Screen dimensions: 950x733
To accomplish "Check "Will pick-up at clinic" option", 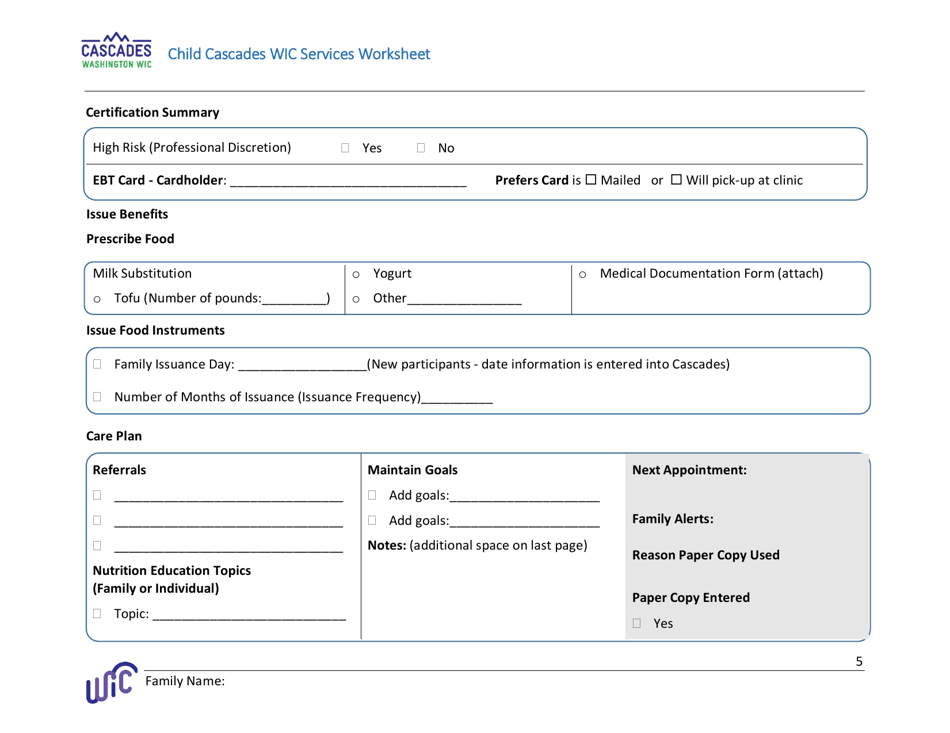I will 676,181.
